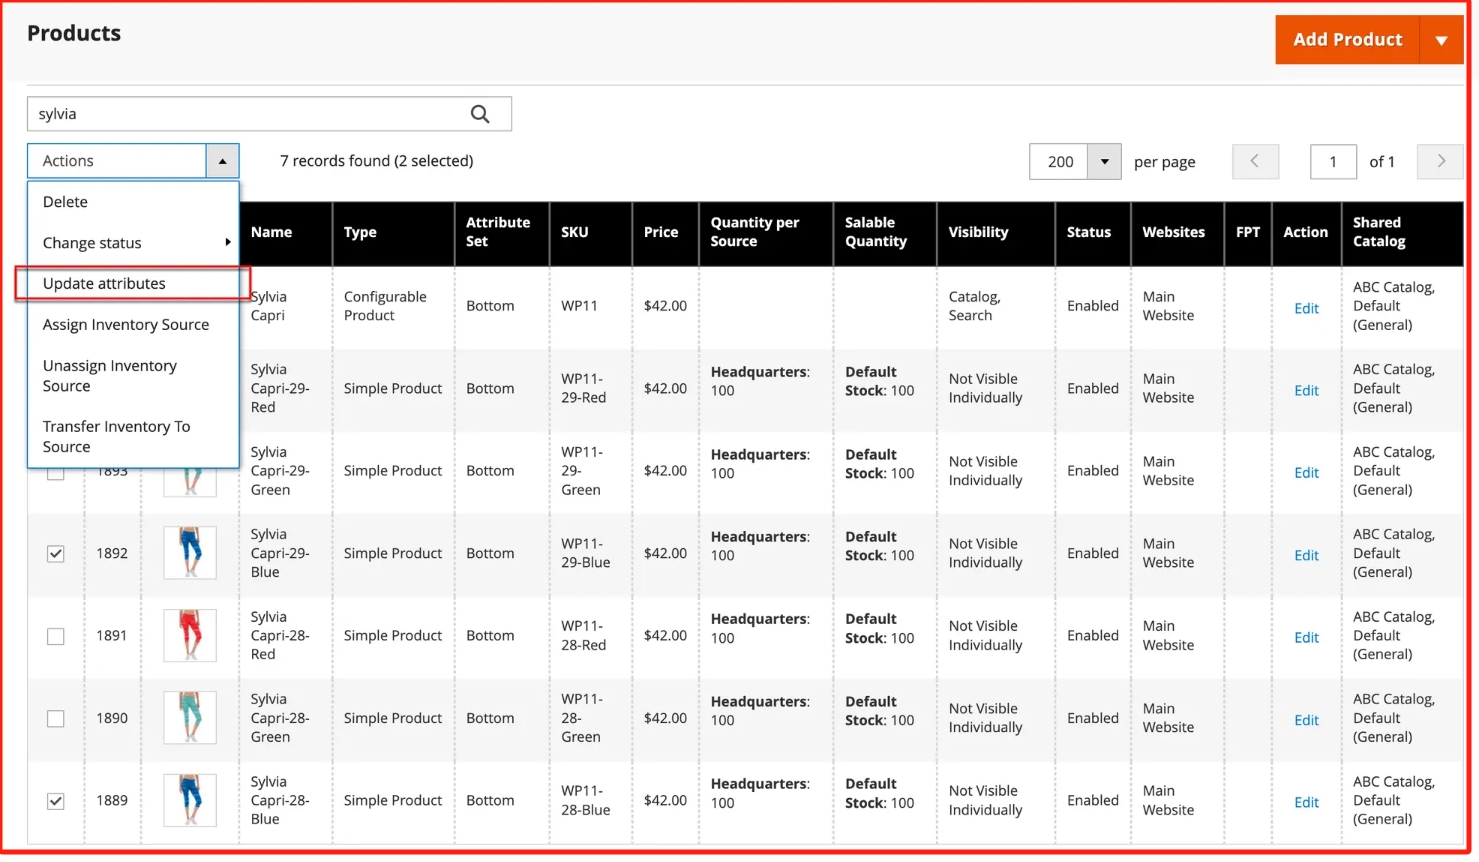The image size is (1479, 862).
Task: Click the search magnifier icon
Action: click(480, 114)
